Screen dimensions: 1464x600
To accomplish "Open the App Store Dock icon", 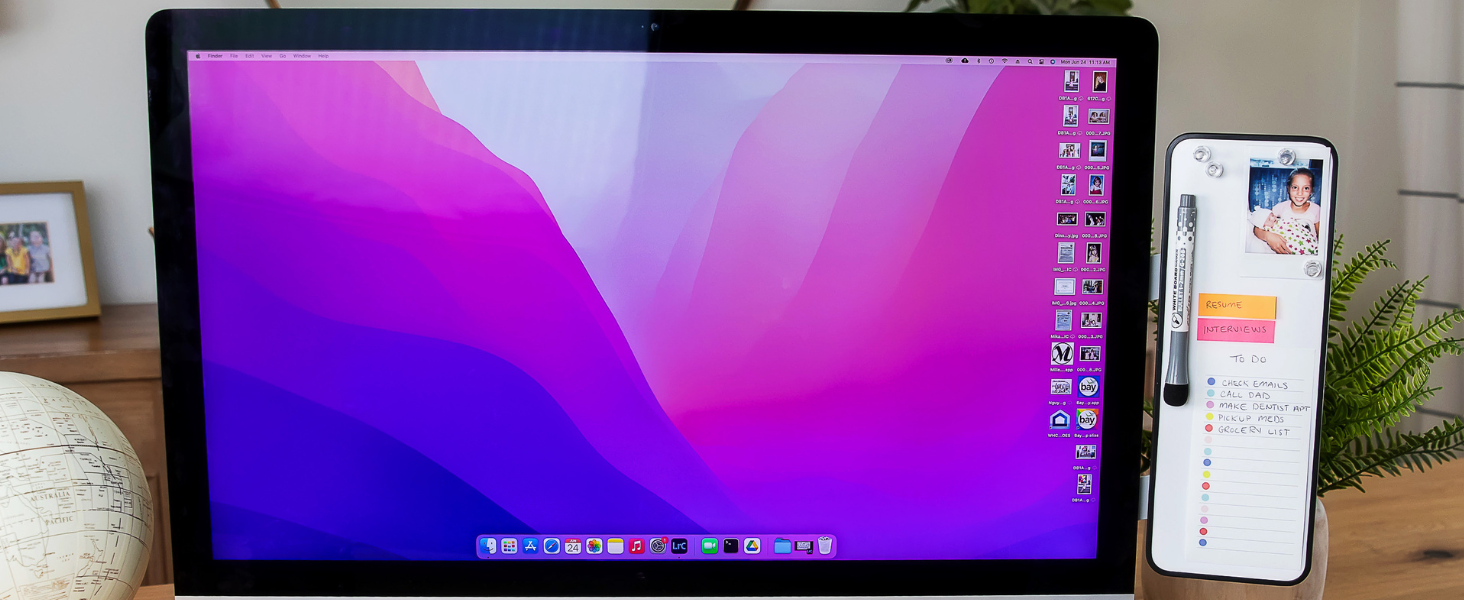I will (x=530, y=546).
